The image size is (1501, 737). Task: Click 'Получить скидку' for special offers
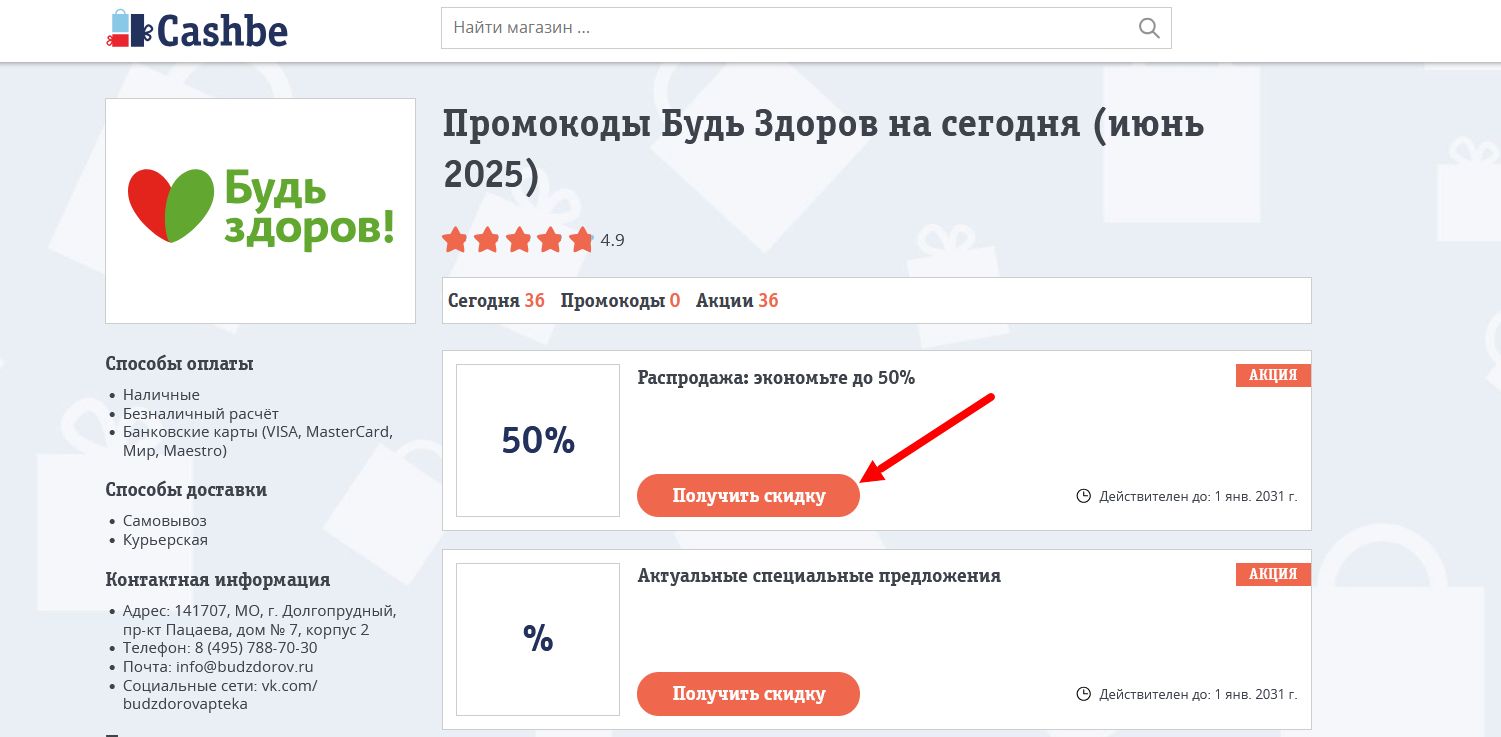click(748, 694)
